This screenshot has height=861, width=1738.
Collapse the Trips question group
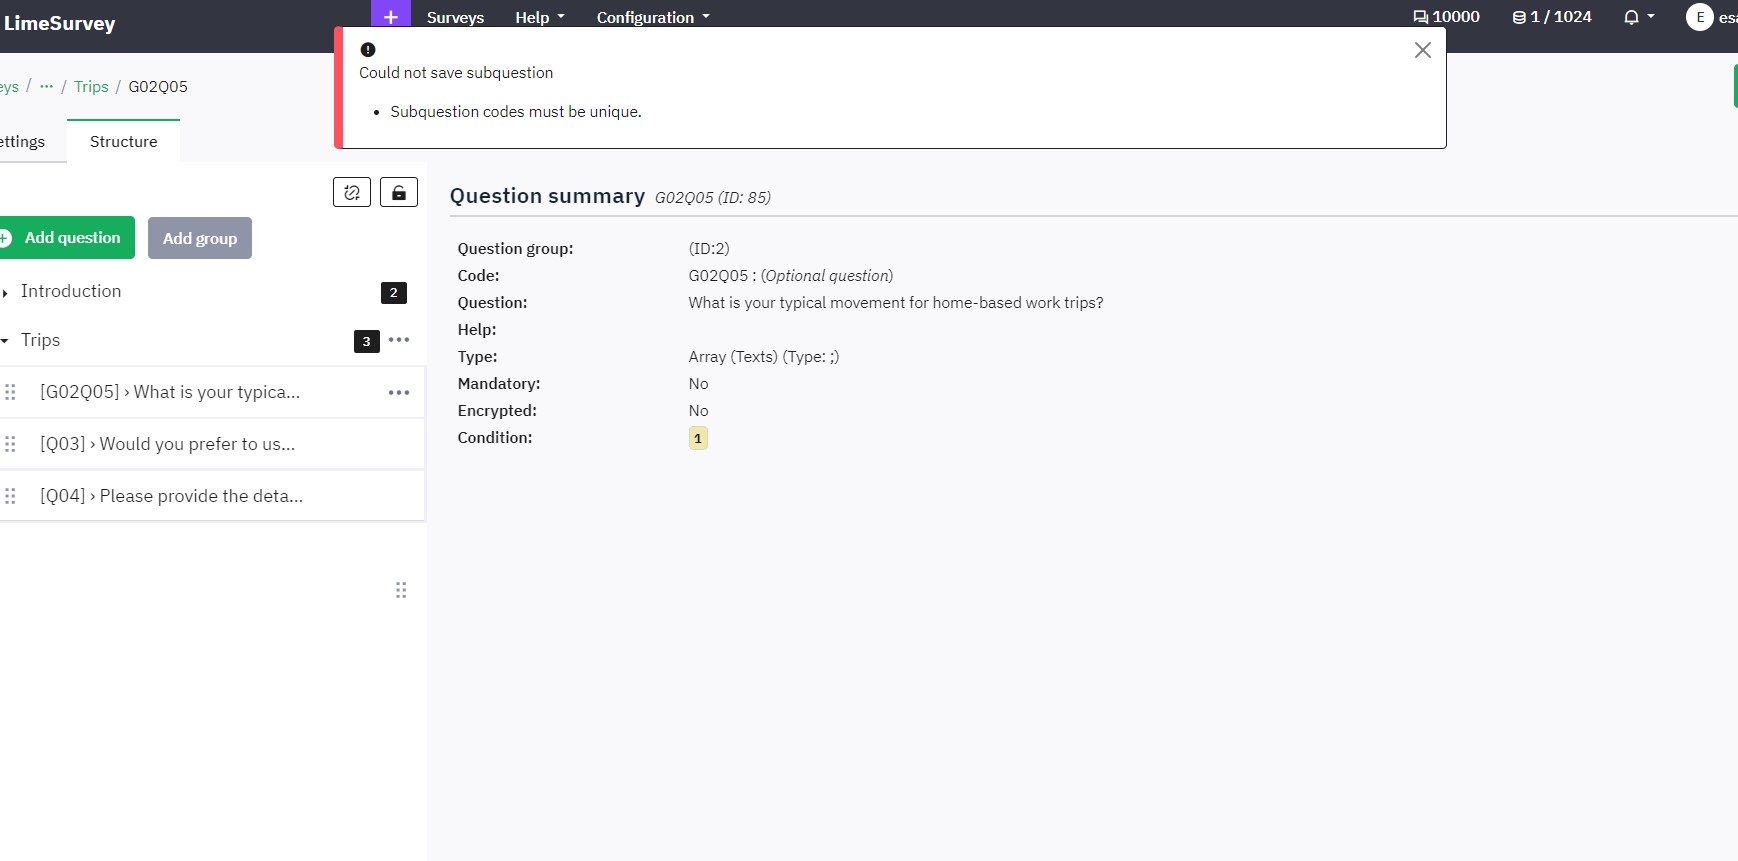6,341
